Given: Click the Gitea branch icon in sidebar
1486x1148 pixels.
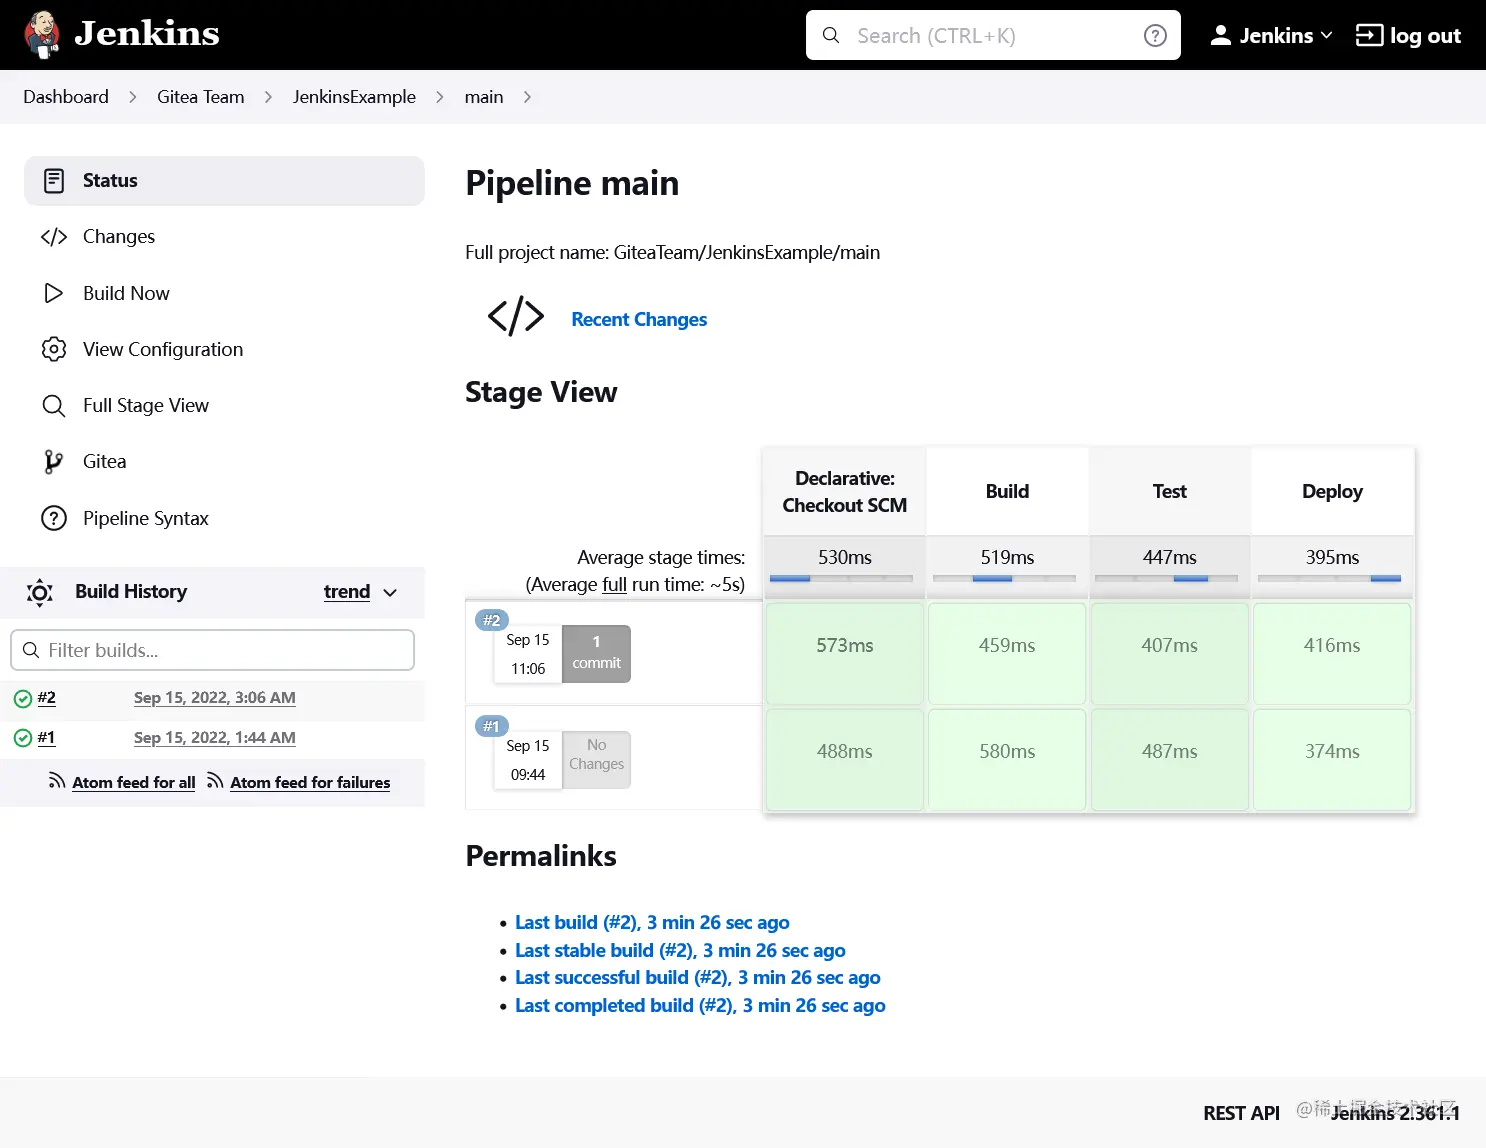Looking at the screenshot, I should click(x=54, y=461).
